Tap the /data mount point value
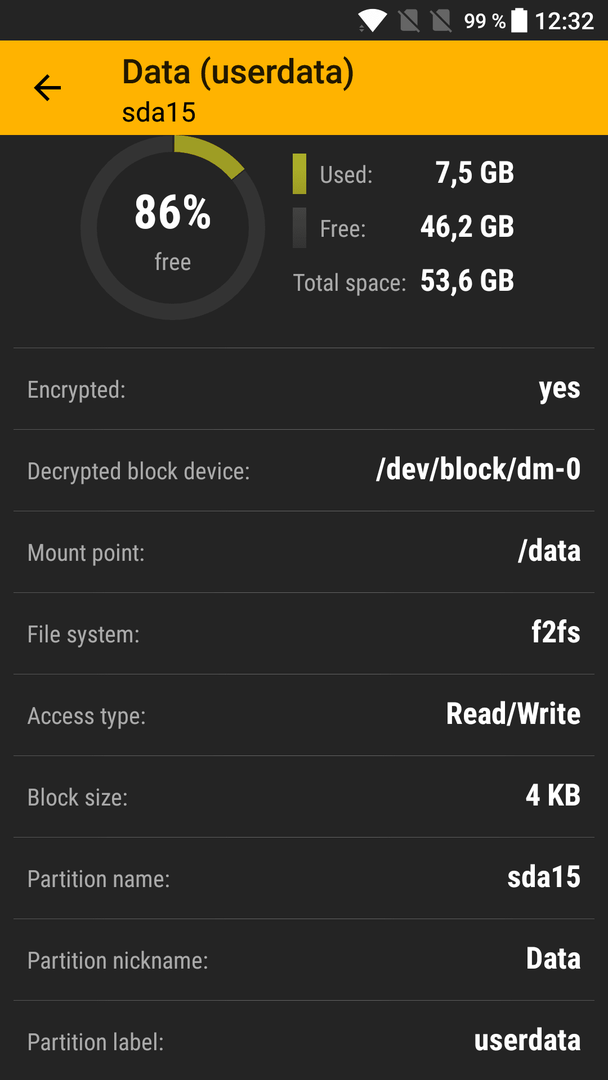 [549, 551]
